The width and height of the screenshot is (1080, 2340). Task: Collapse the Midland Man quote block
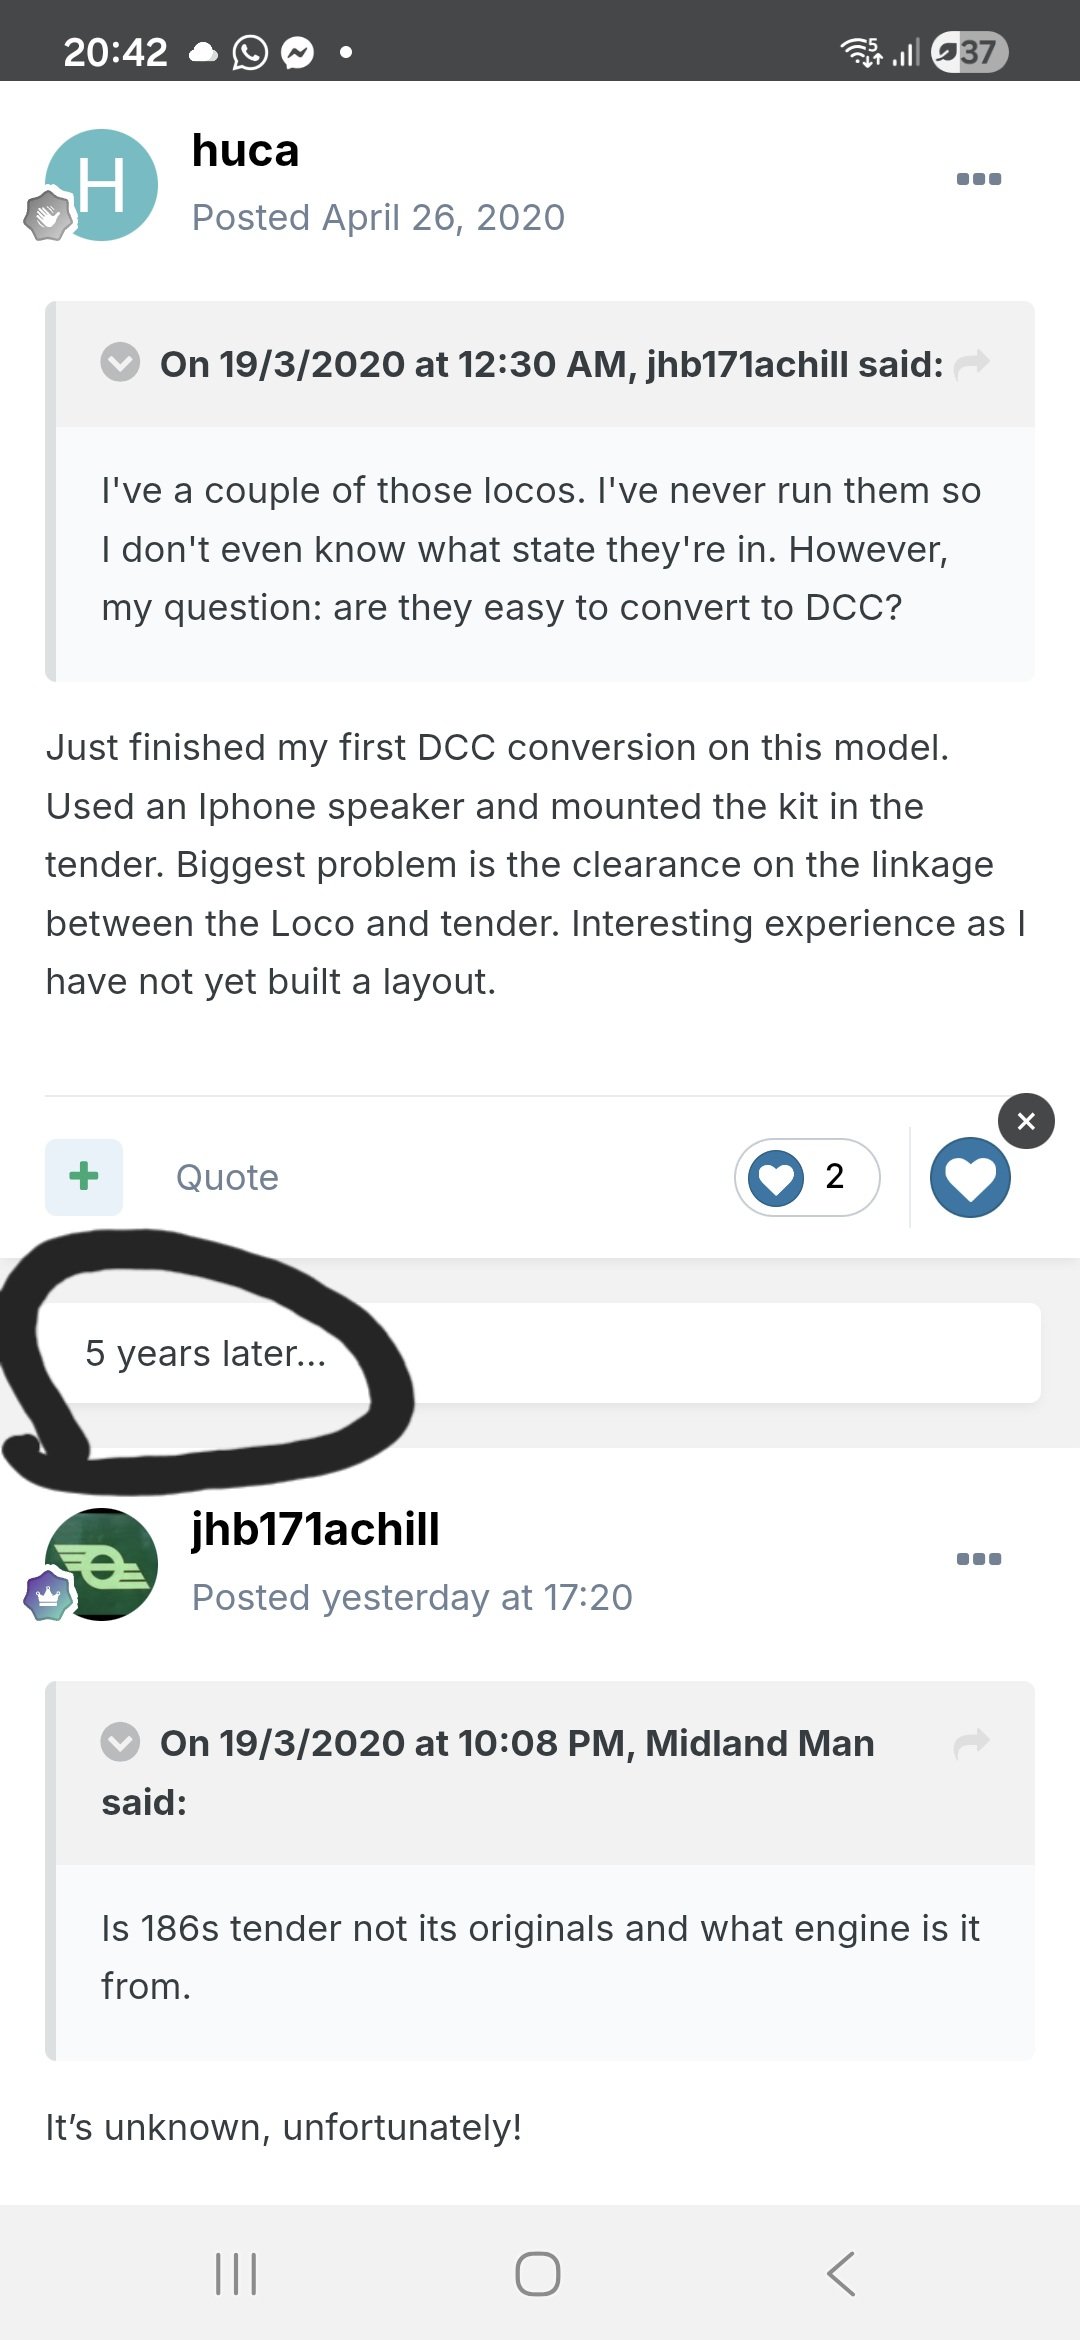120,1742
